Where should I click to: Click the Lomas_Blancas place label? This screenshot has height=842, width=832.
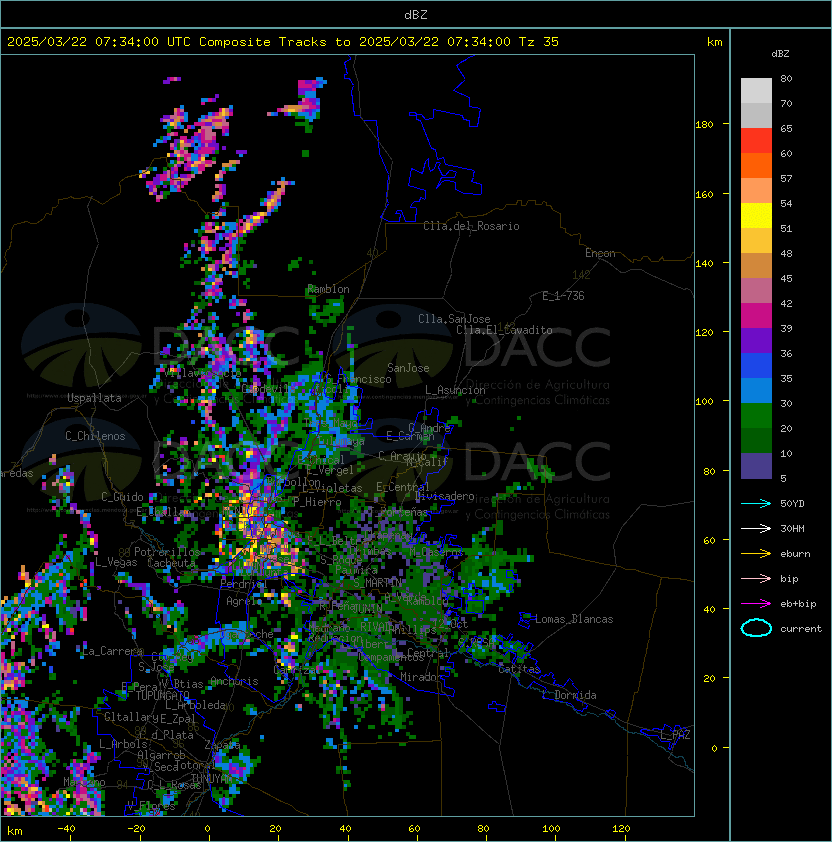pyautogui.click(x=574, y=619)
